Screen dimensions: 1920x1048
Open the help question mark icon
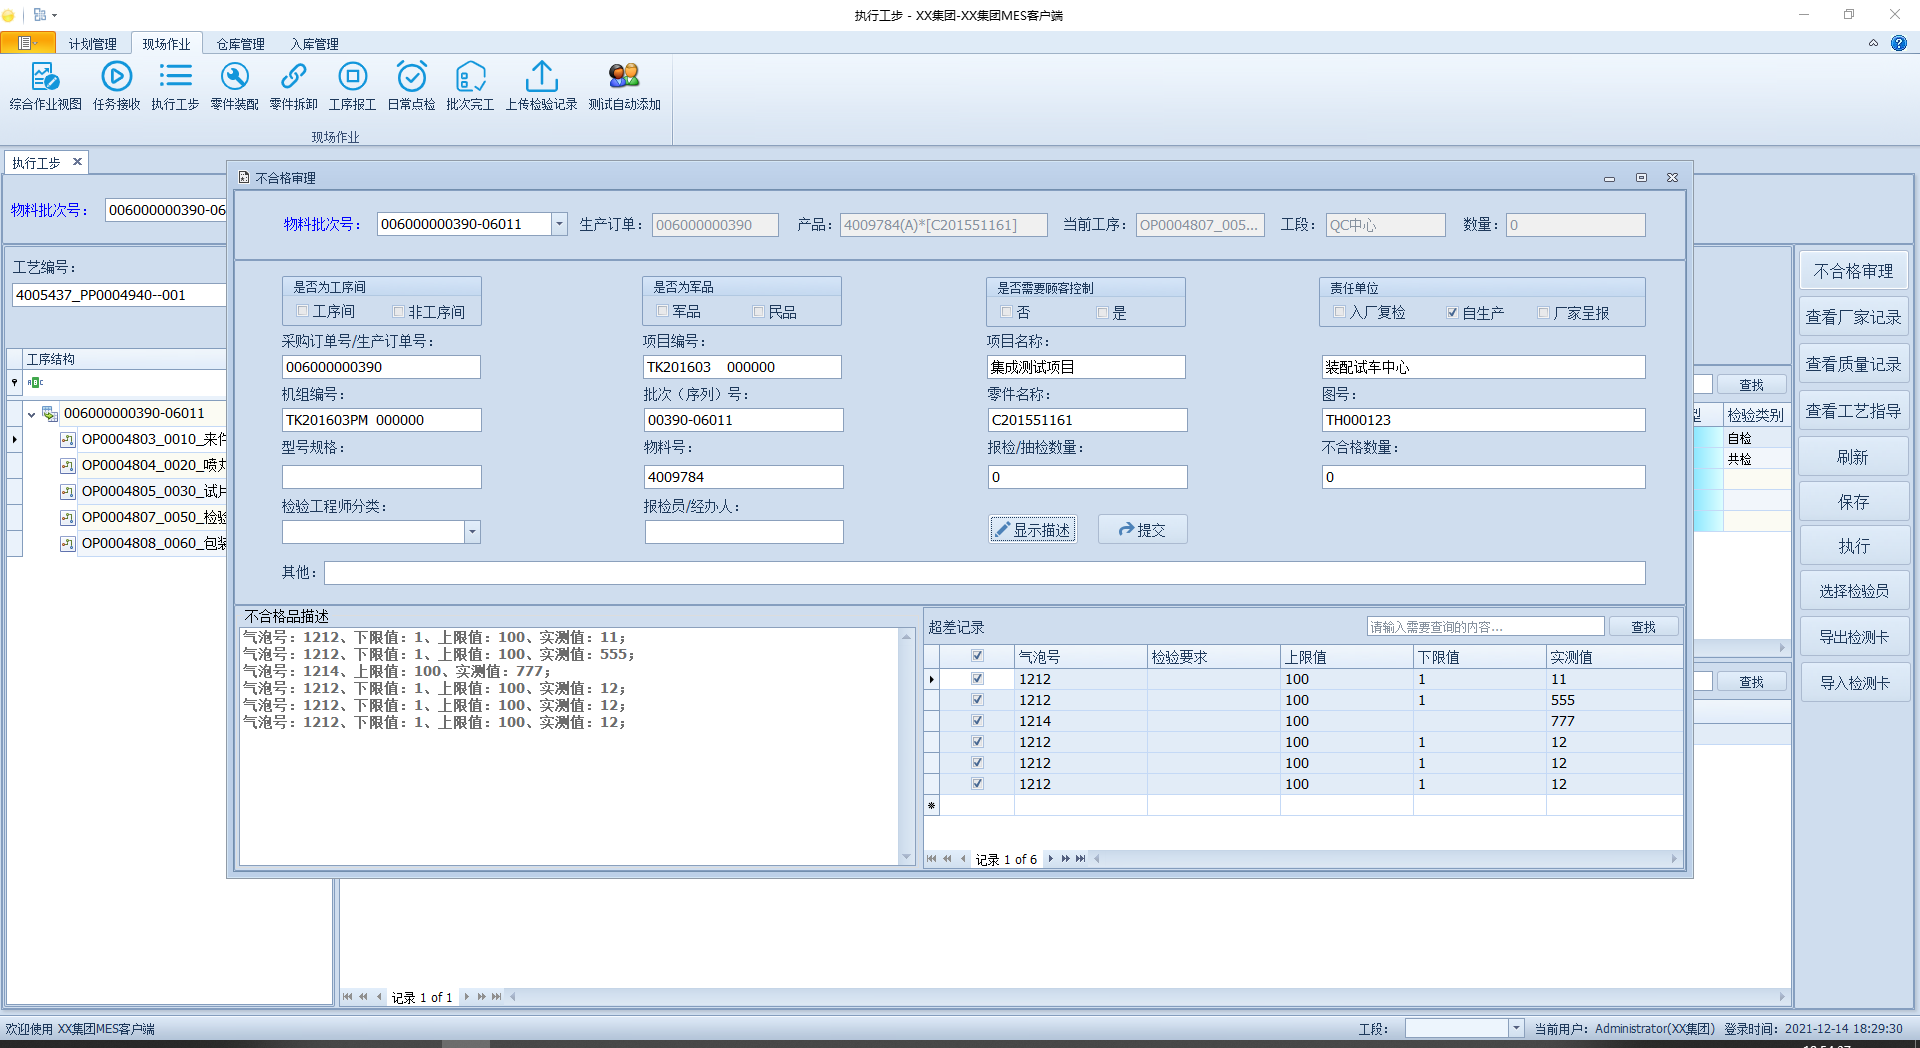[1898, 43]
